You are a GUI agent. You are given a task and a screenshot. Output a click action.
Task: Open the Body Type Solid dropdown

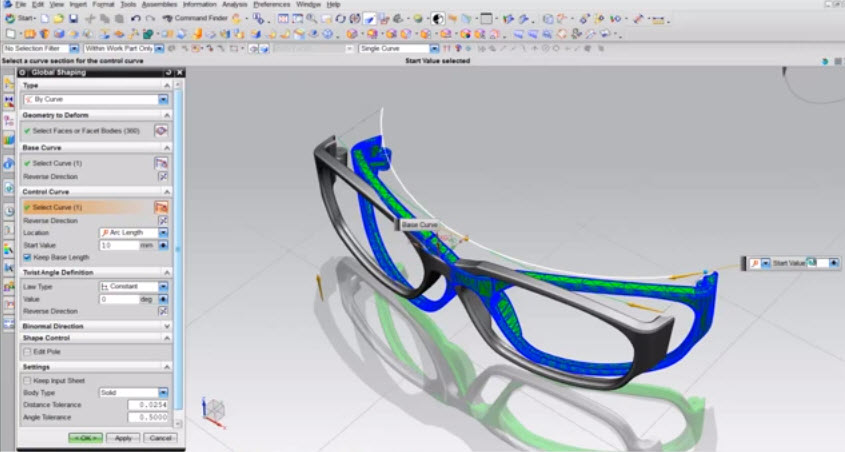point(163,393)
